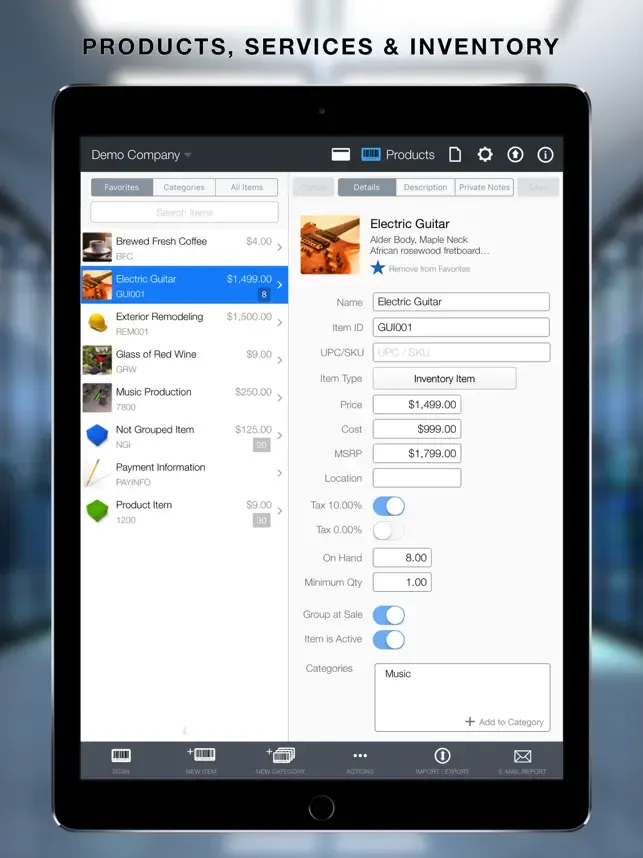The image size is (643, 858).
Task: Tap the New Item icon
Action: tap(201, 755)
